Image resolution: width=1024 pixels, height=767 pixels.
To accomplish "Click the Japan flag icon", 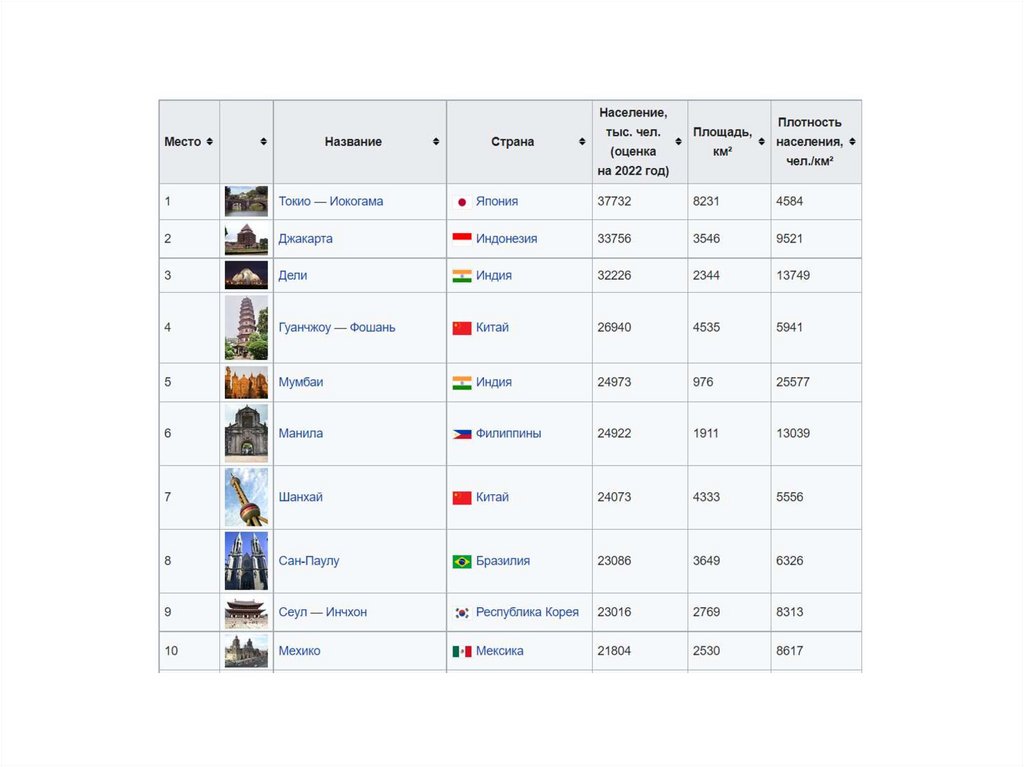I will point(462,202).
